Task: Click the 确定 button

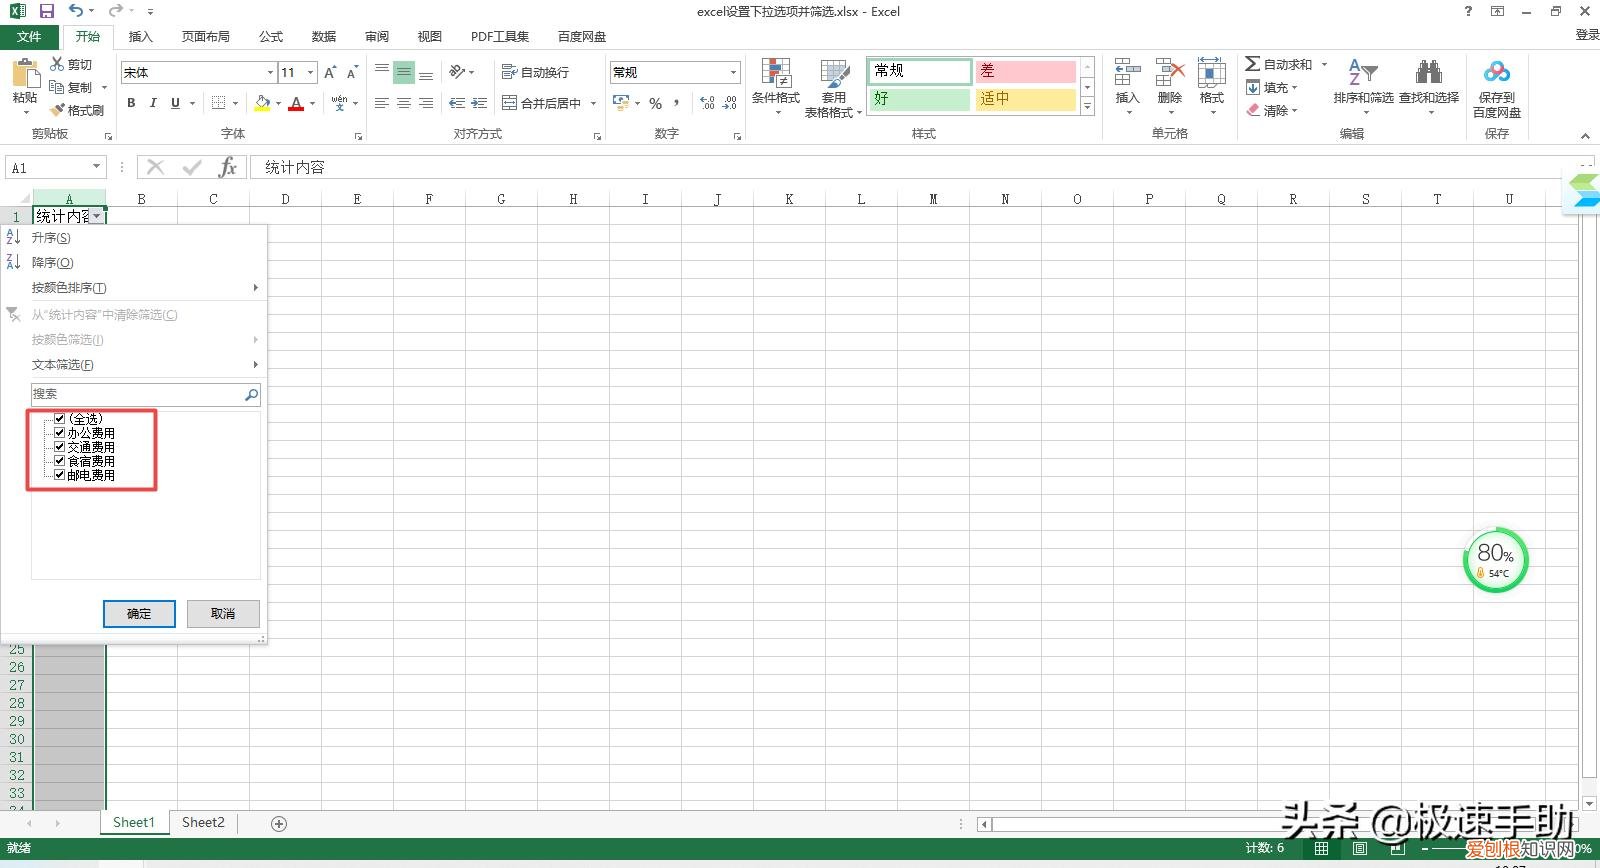Action: [139, 614]
